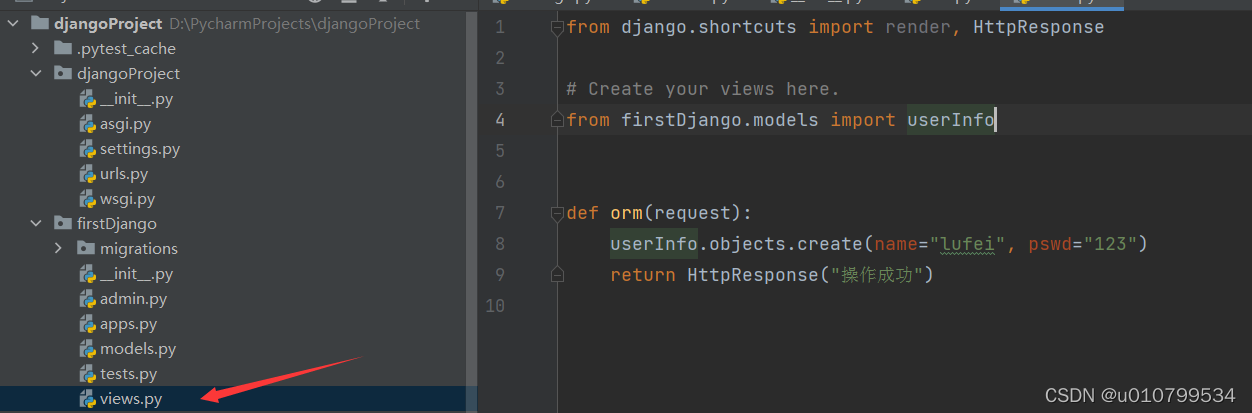
Task: Expand the migrations folder
Action: click(59, 248)
